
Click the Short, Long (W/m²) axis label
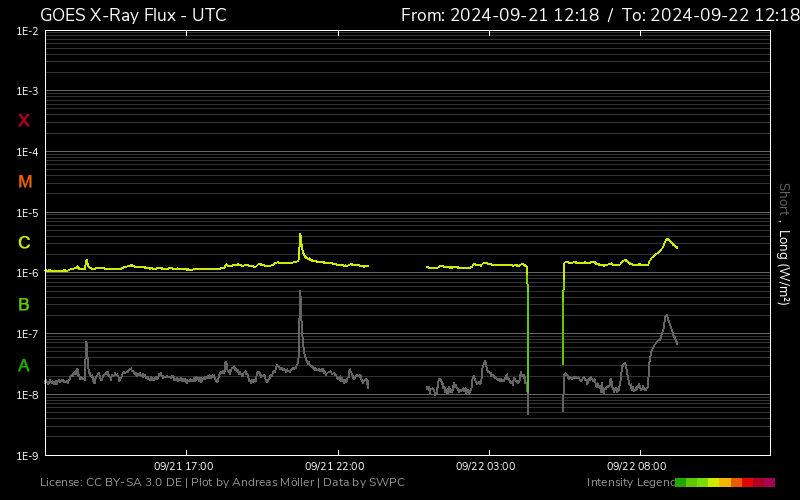click(784, 244)
